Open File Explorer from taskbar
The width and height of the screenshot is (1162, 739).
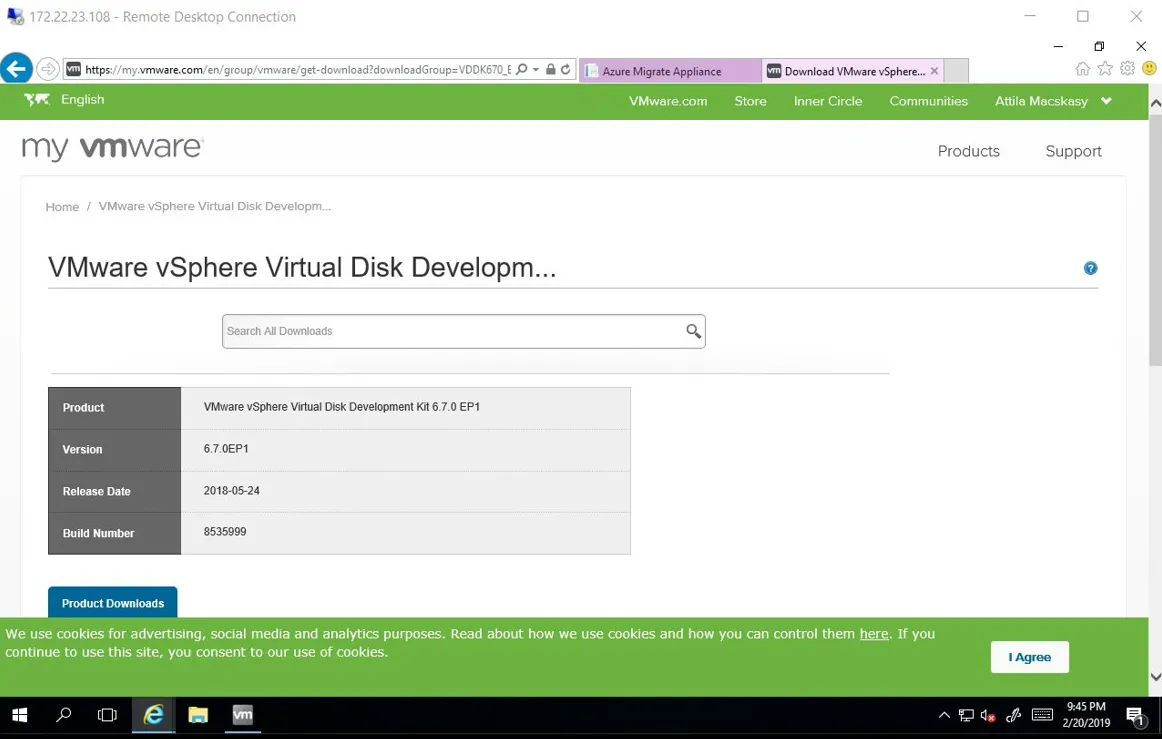(198, 715)
